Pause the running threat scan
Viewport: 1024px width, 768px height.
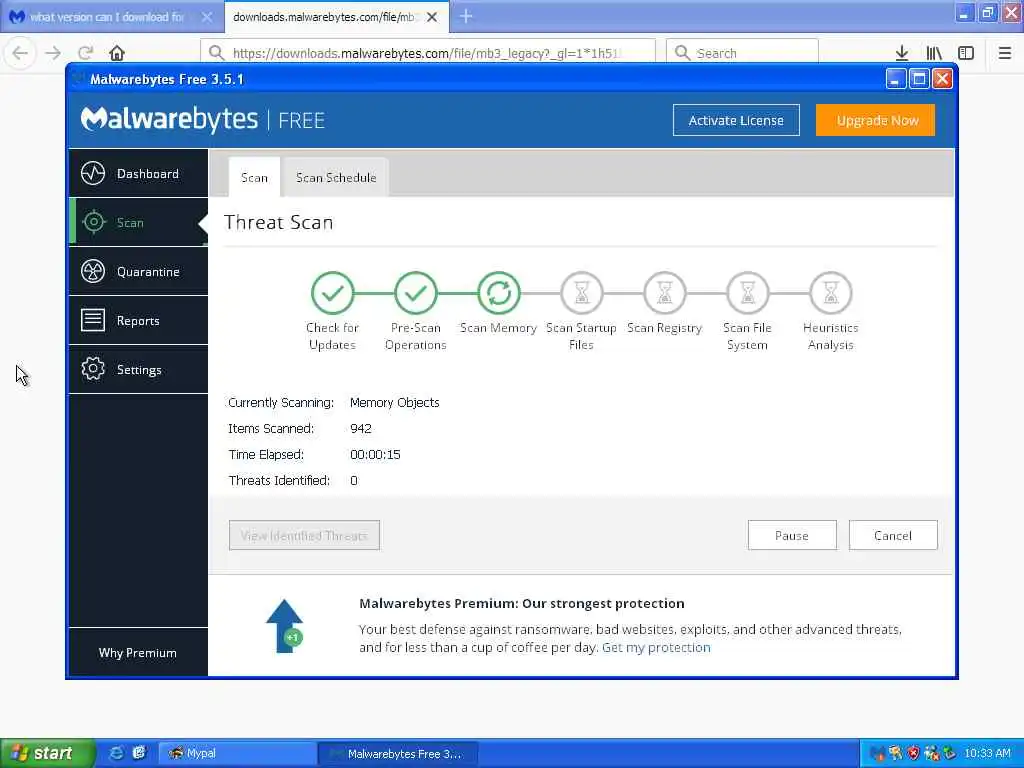pyautogui.click(x=792, y=535)
